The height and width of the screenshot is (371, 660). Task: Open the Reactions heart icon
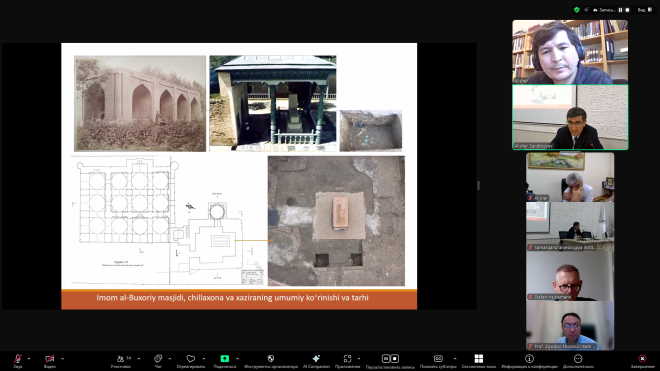point(191,359)
